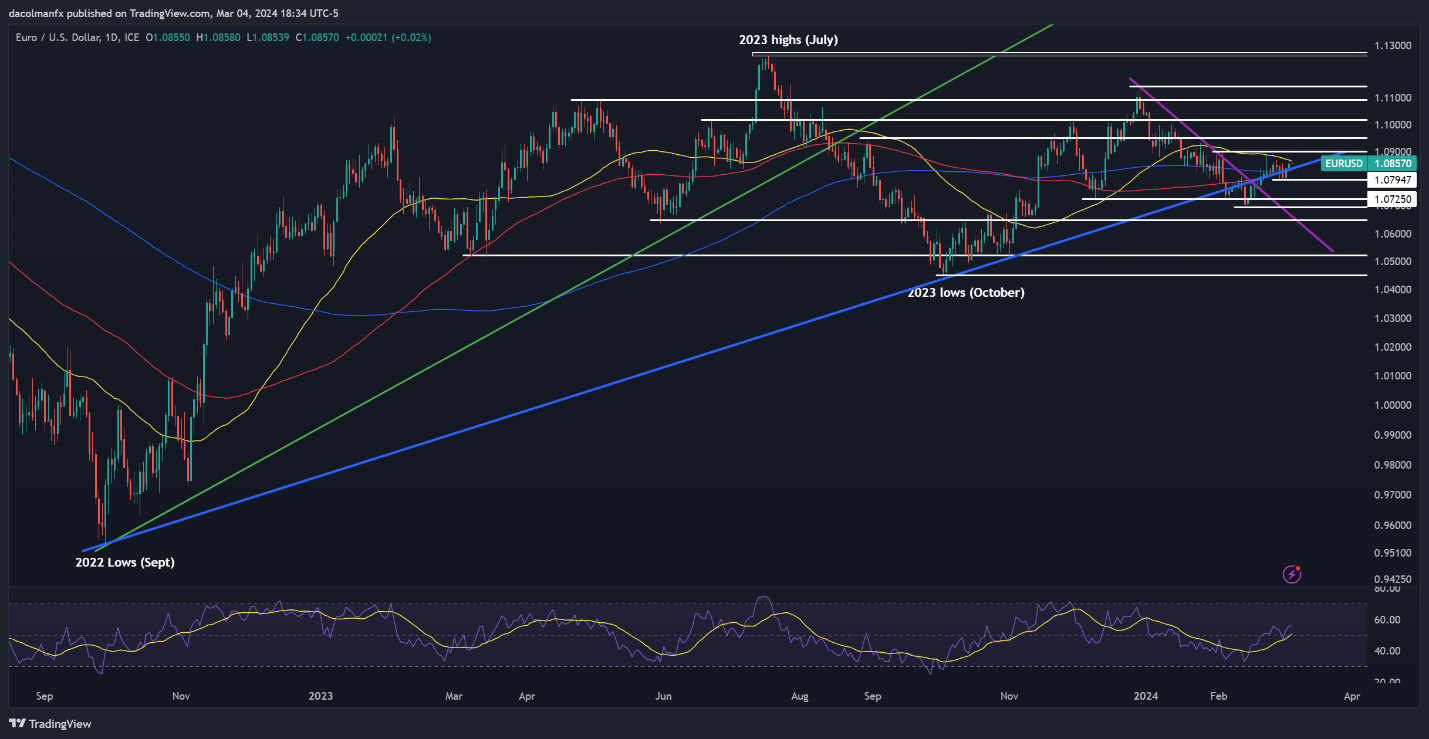Viewport: 1429px width, 739px height.
Task: Click the 1.00000 price scale label
Action: pos(1396,405)
